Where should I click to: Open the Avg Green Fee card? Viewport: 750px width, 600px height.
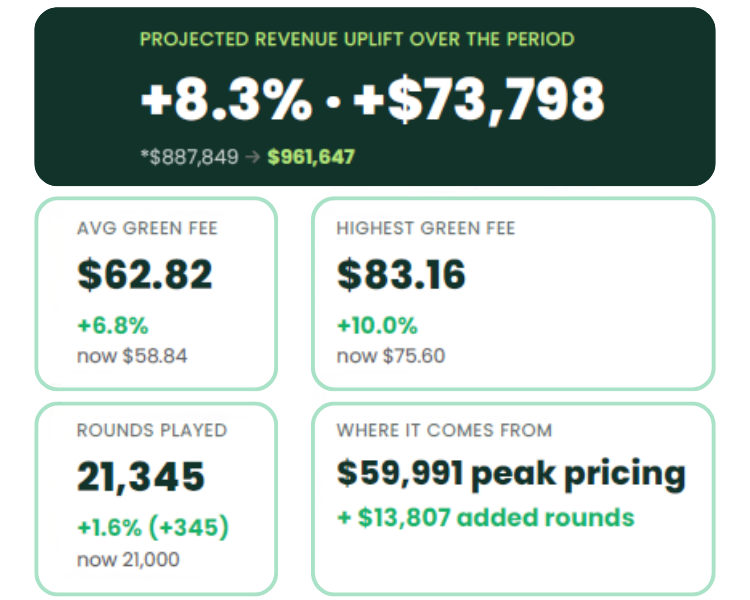tap(156, 294)
